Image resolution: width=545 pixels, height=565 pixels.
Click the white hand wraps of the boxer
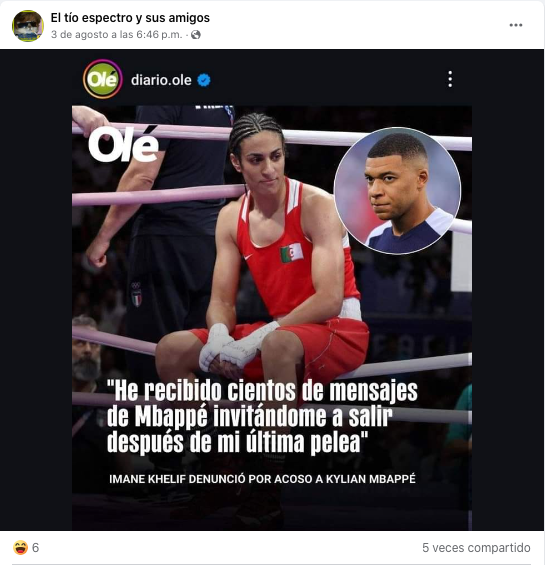[236, 345]
